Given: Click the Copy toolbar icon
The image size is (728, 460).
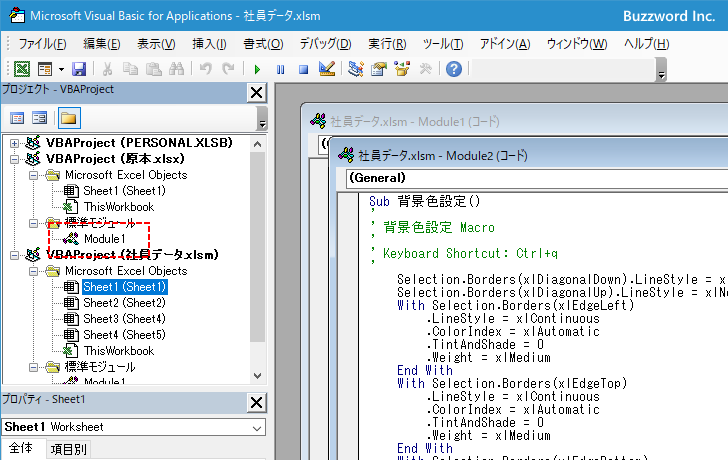Looking at the screenshot, I should click(130, 69).
